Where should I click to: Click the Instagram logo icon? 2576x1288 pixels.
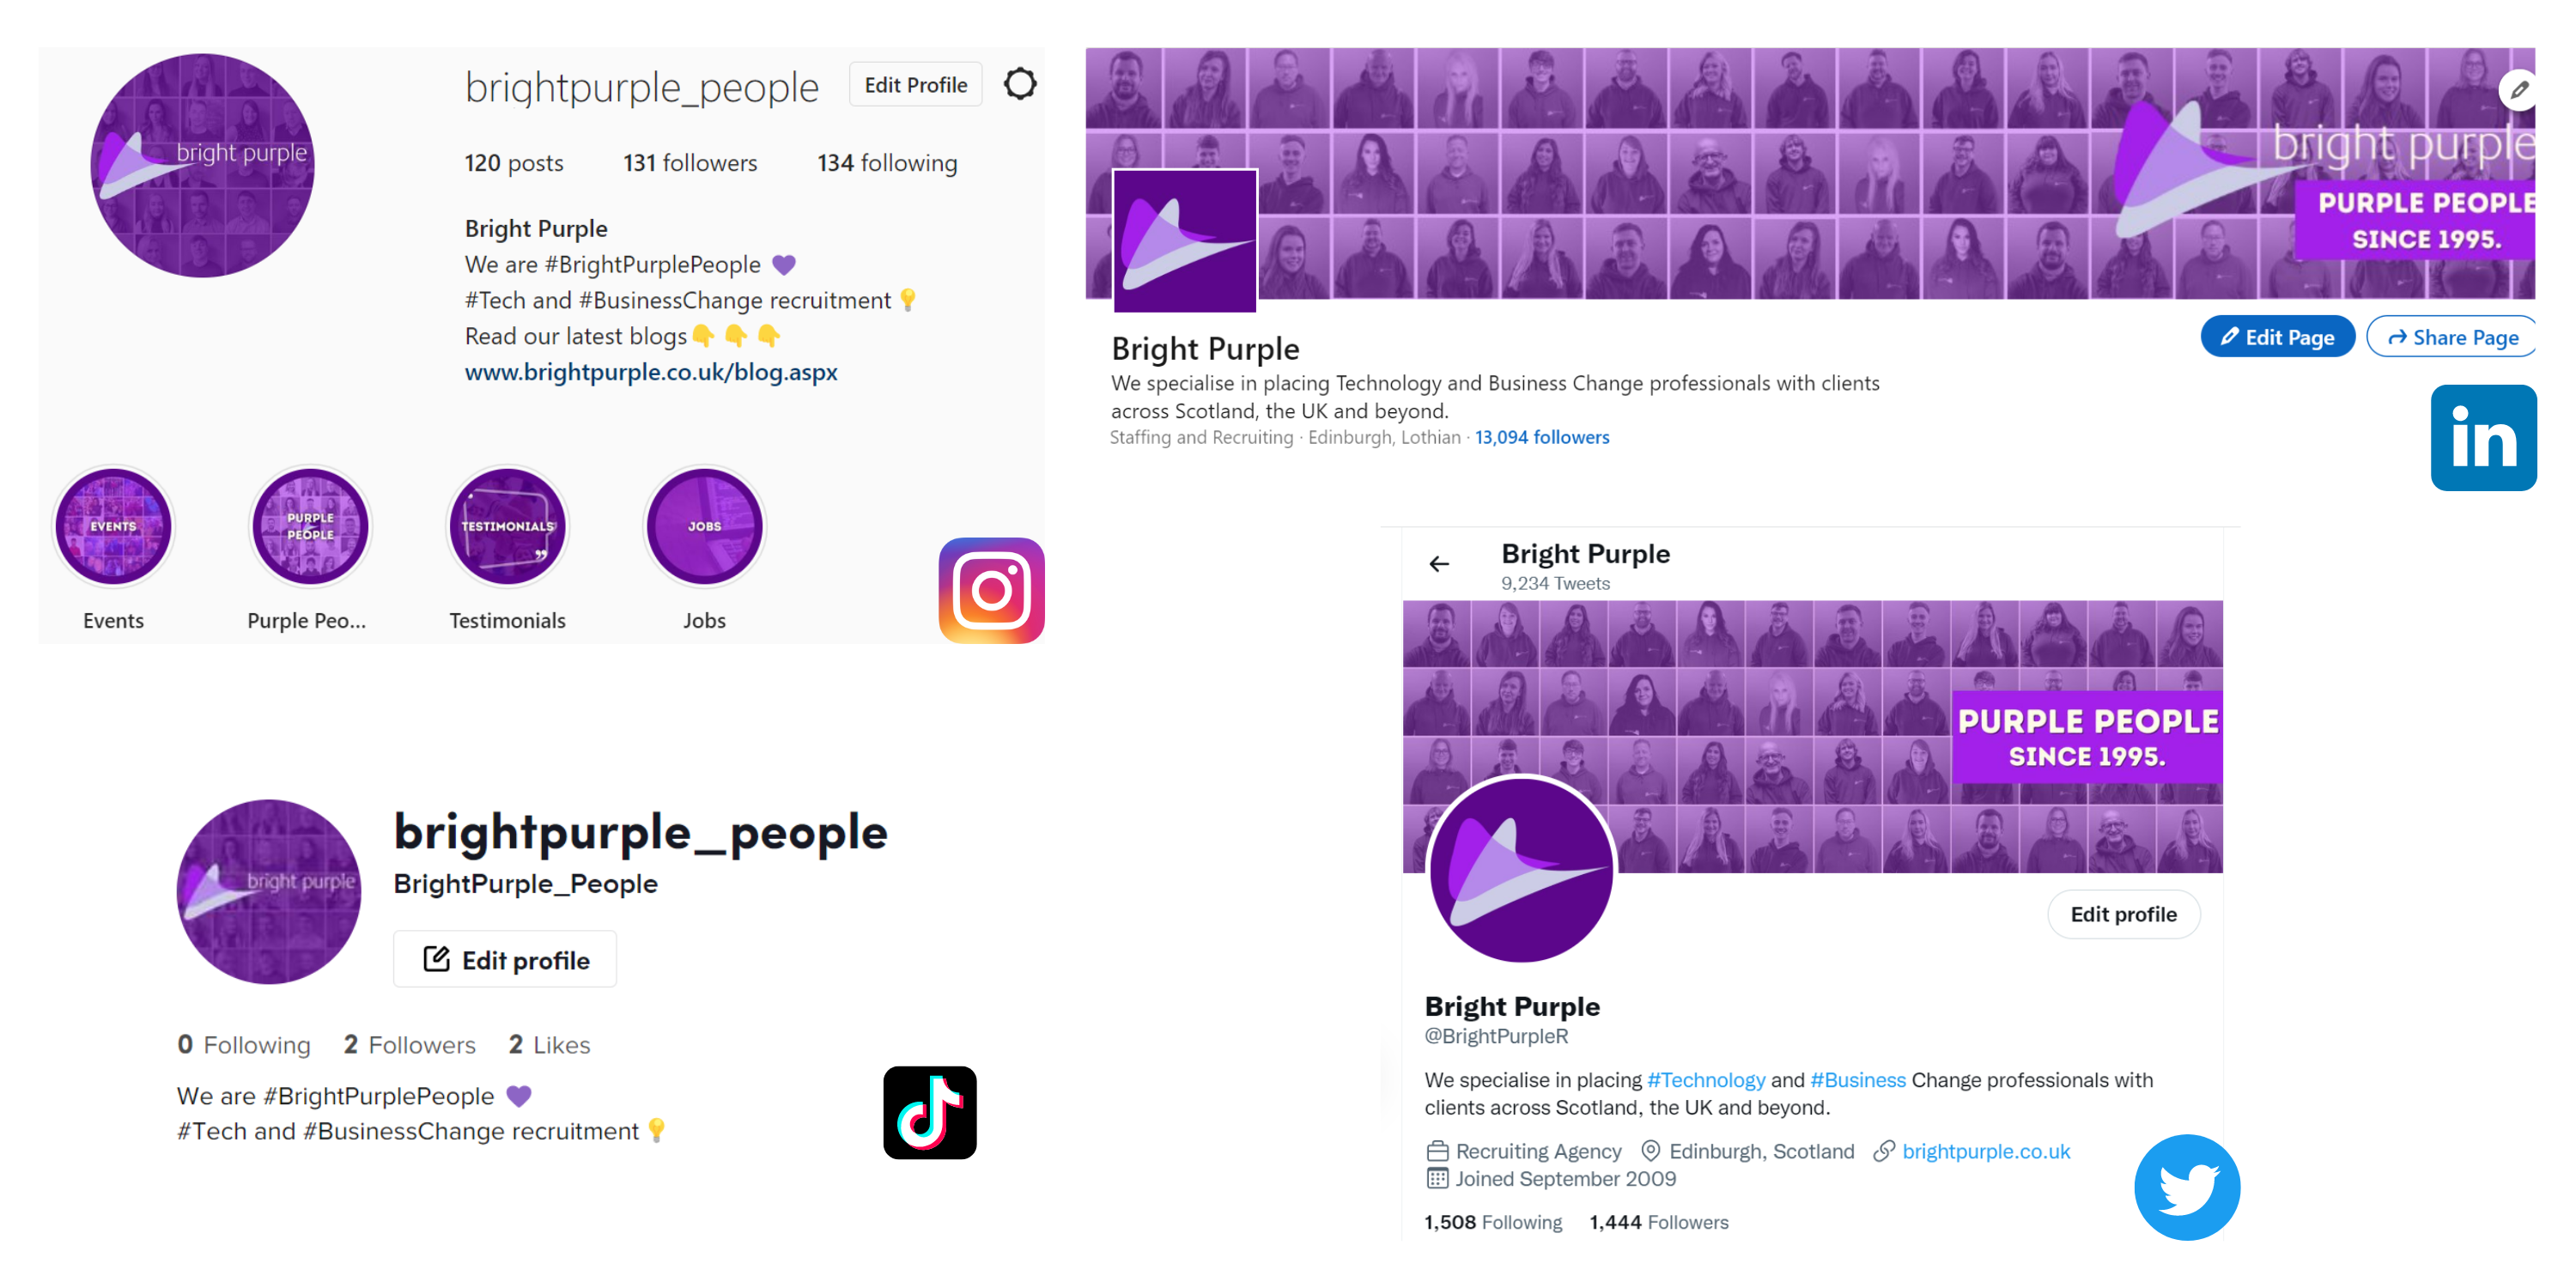point(991,590)
